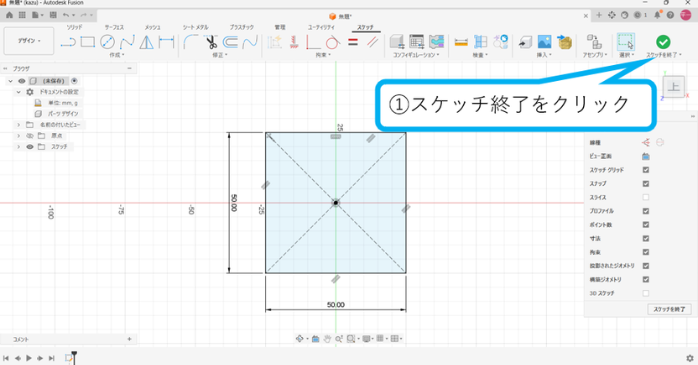Click the Insert Mesh icon

pos(564,42)
